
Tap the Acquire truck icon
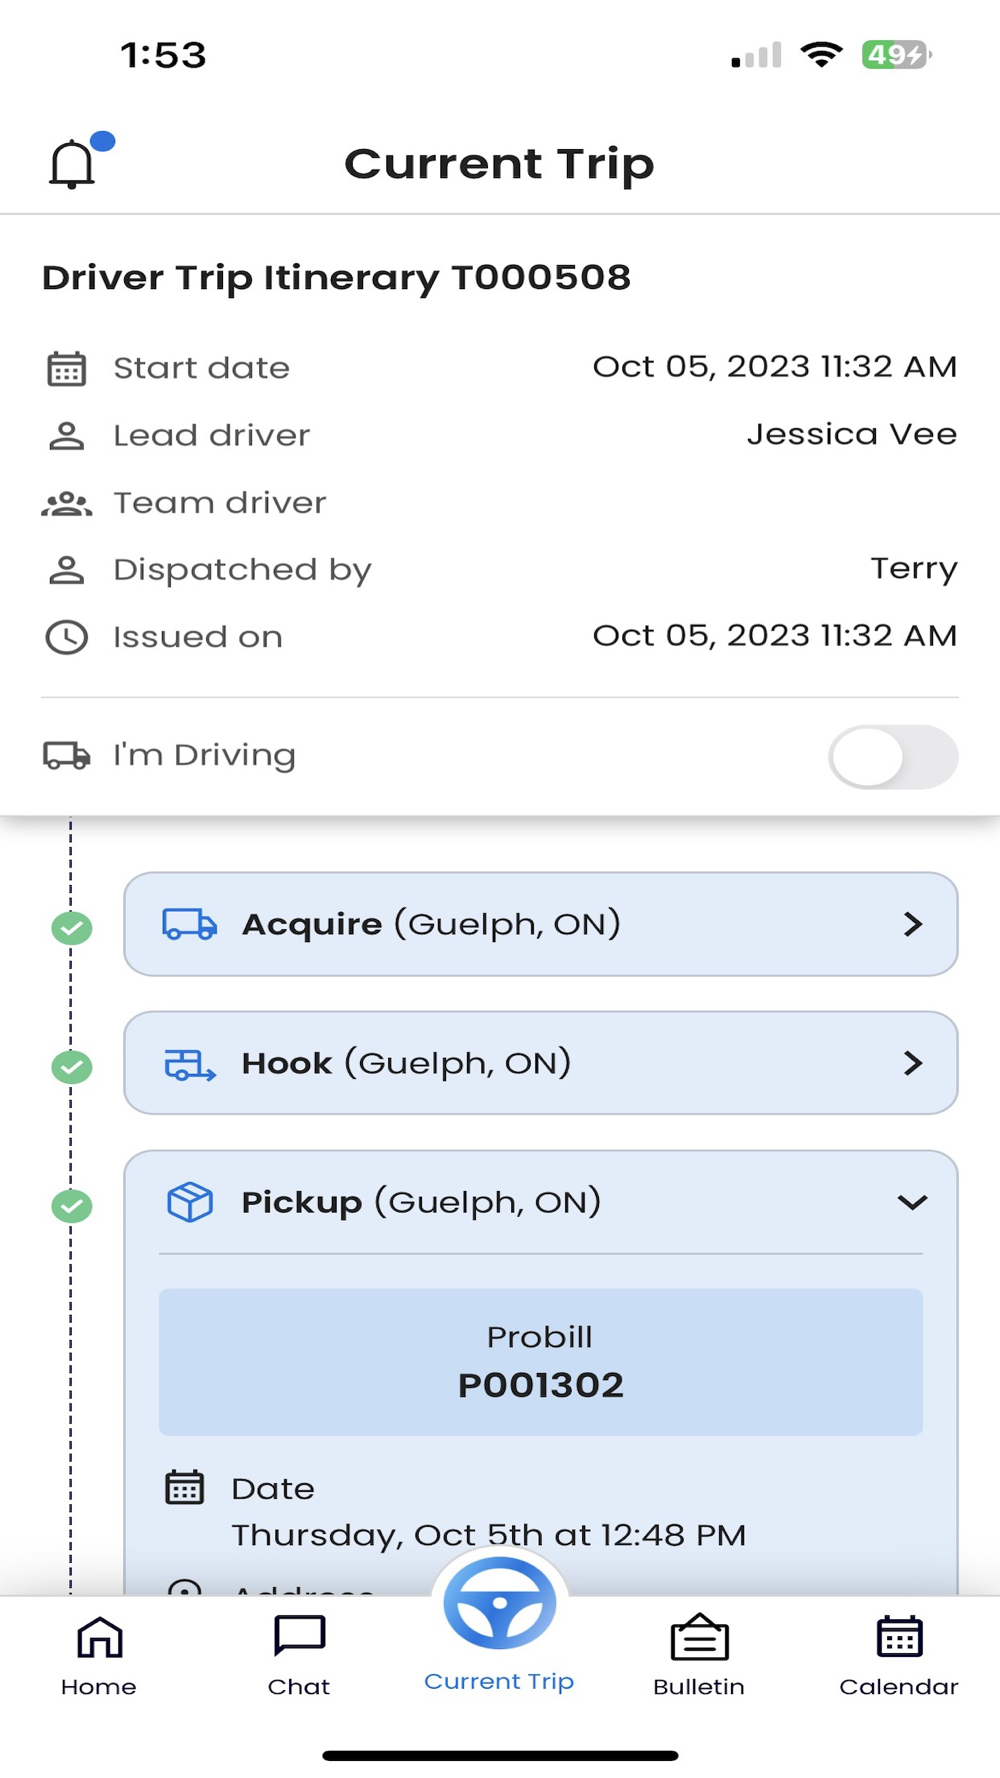tap(189, 924)
